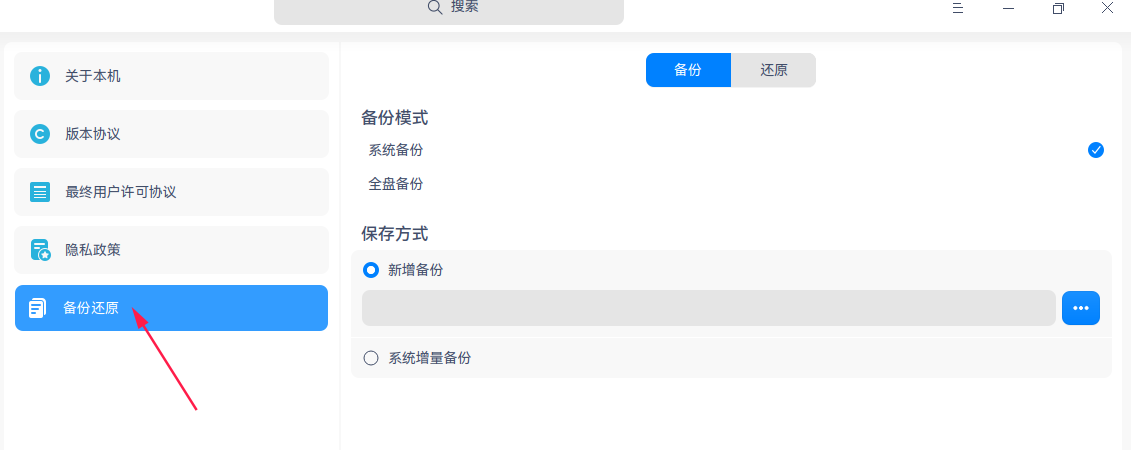The image size is (1131, 450).
Task: Click the search magnifier icon
Action: pos(435,7)
